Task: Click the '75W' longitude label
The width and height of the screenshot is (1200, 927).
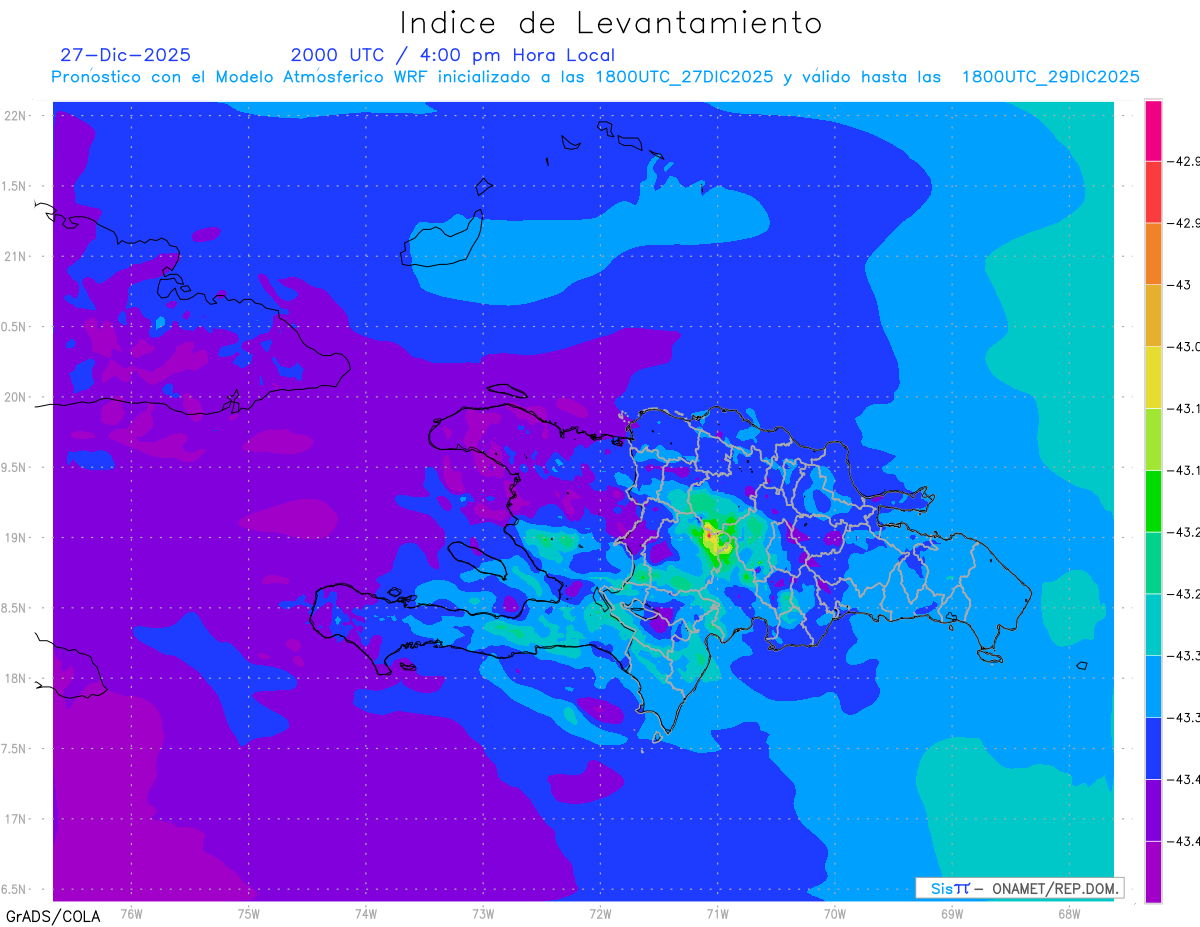Action: (x=248, y=913)
